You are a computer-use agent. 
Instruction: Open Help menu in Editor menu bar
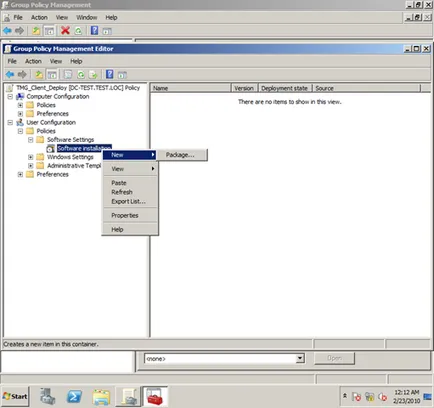pyautogui.click(x=76, y=61)
